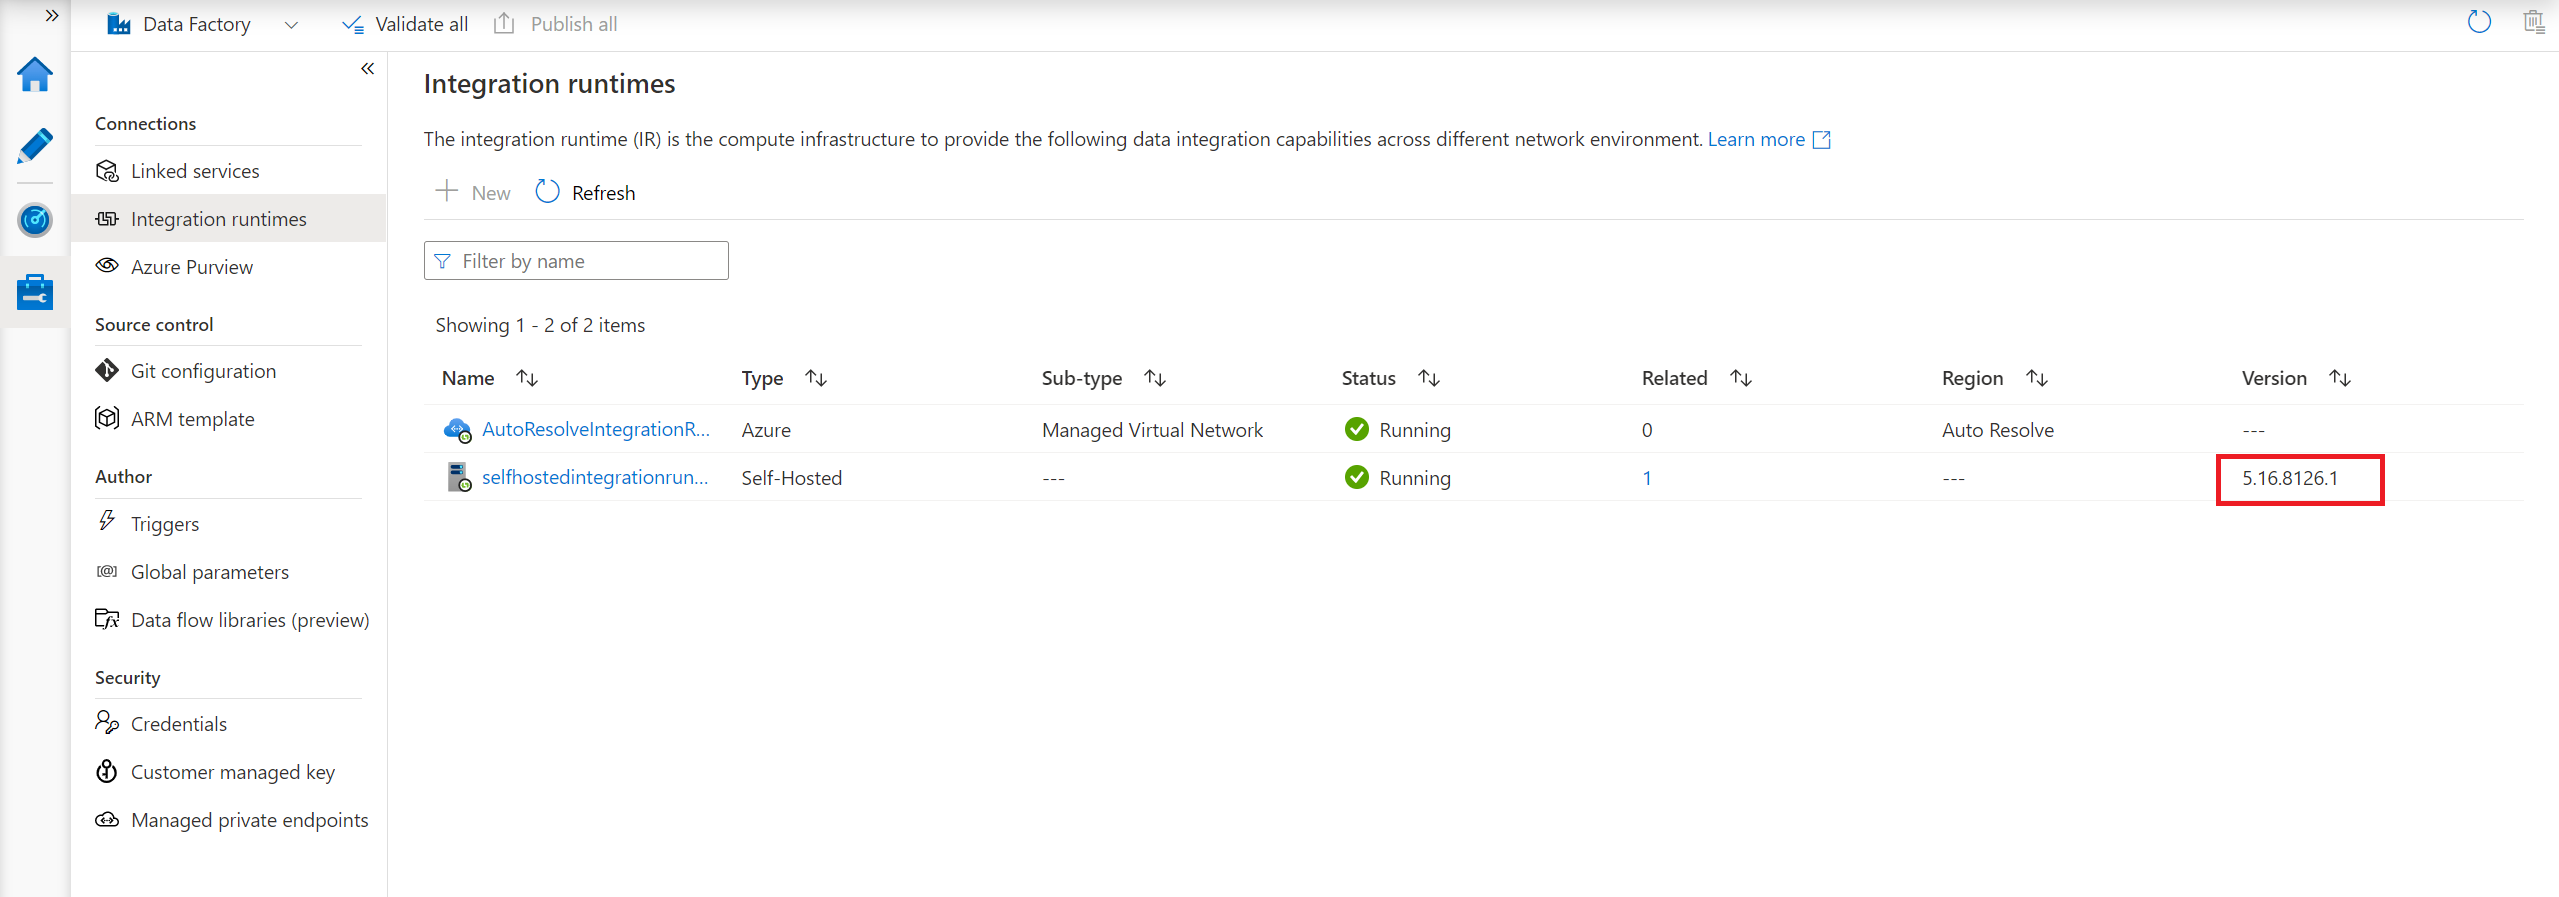Image resolution: width=2559 pixels, height=897 pixels.
Task: Click Refresh in integration runtimes toolbar
Action: pyautogui.click(x=586, y=192)
